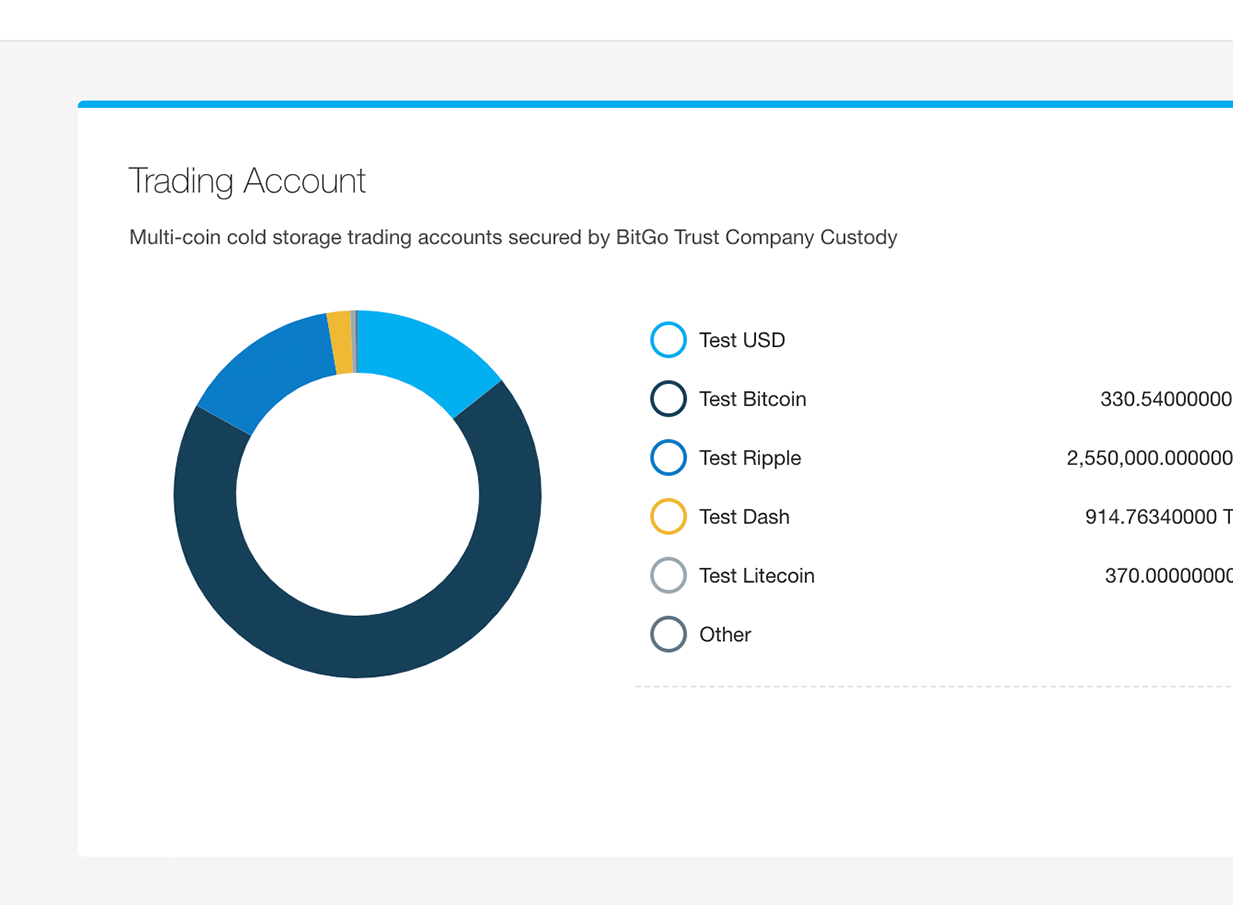This screenshot has height=905, width=1233.
Task: Click the Test Bitcoin label
Action: point(752,399)
